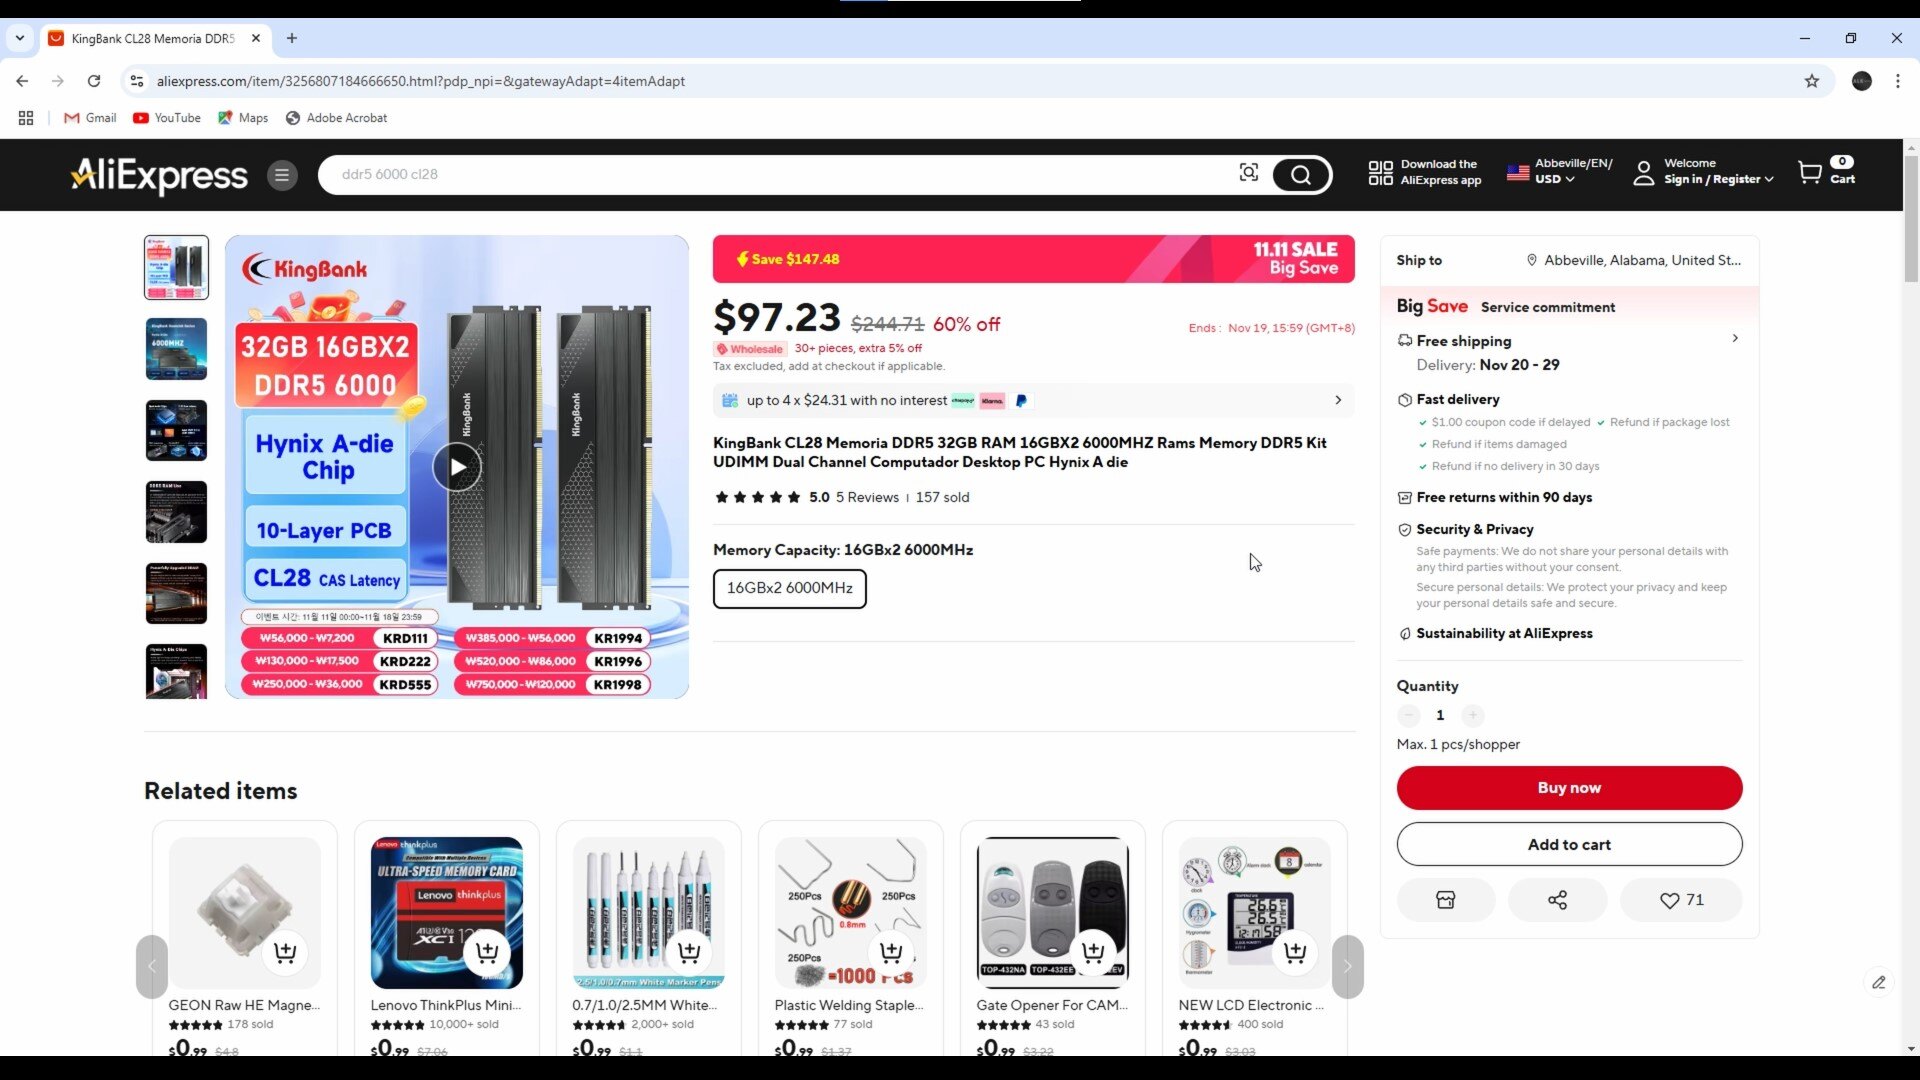This screenshot has width=1920, height=1080.
Task: Open a new browser tab
Action: pyautogui.click(x=292, y=38)
